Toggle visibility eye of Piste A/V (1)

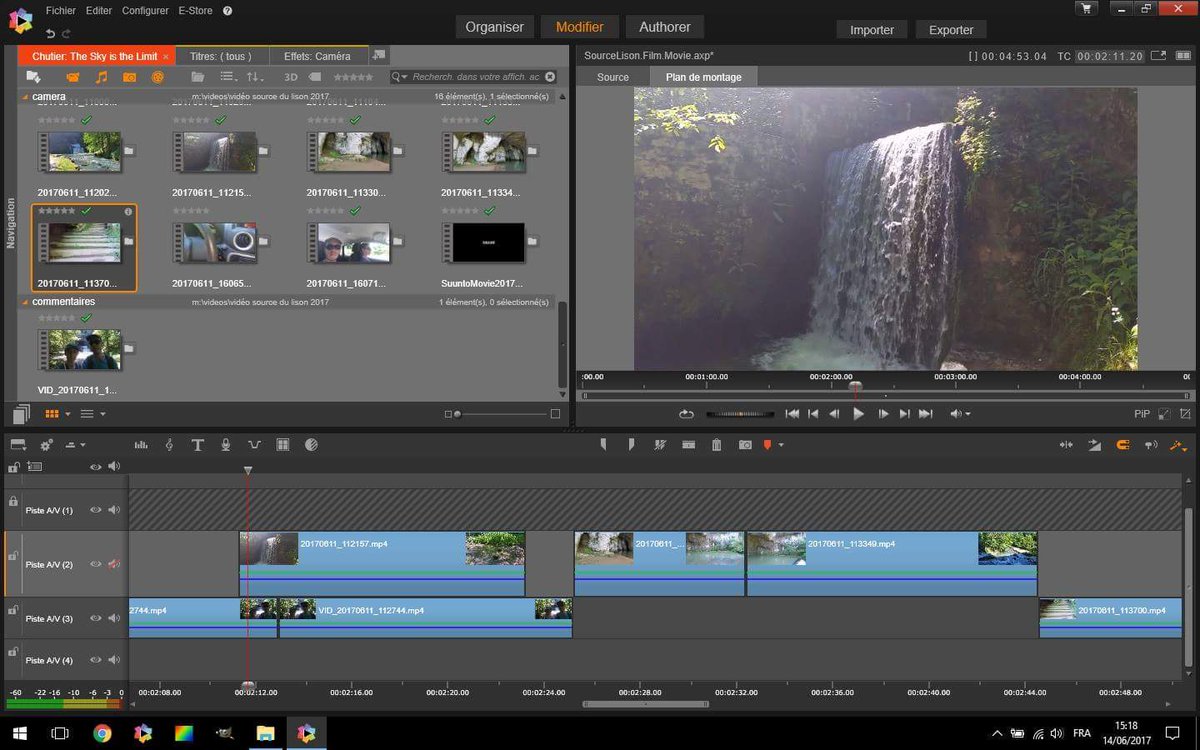[96, 510]
